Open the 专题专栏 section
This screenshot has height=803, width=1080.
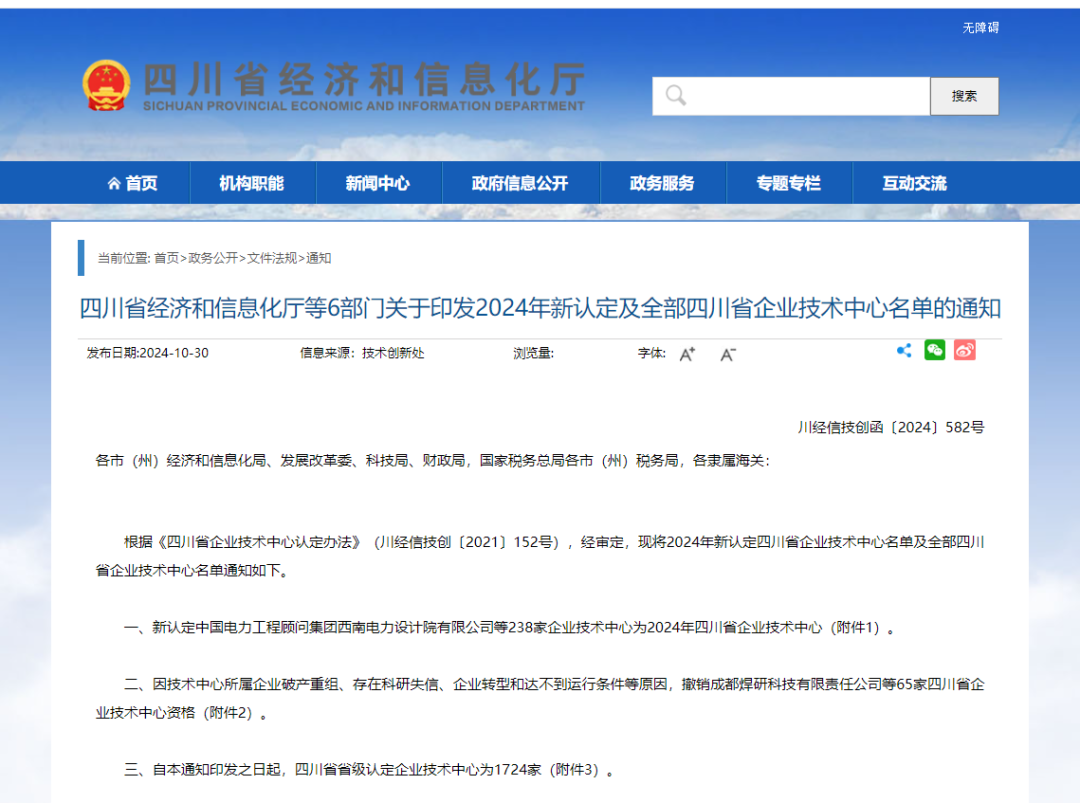point(789,182)
